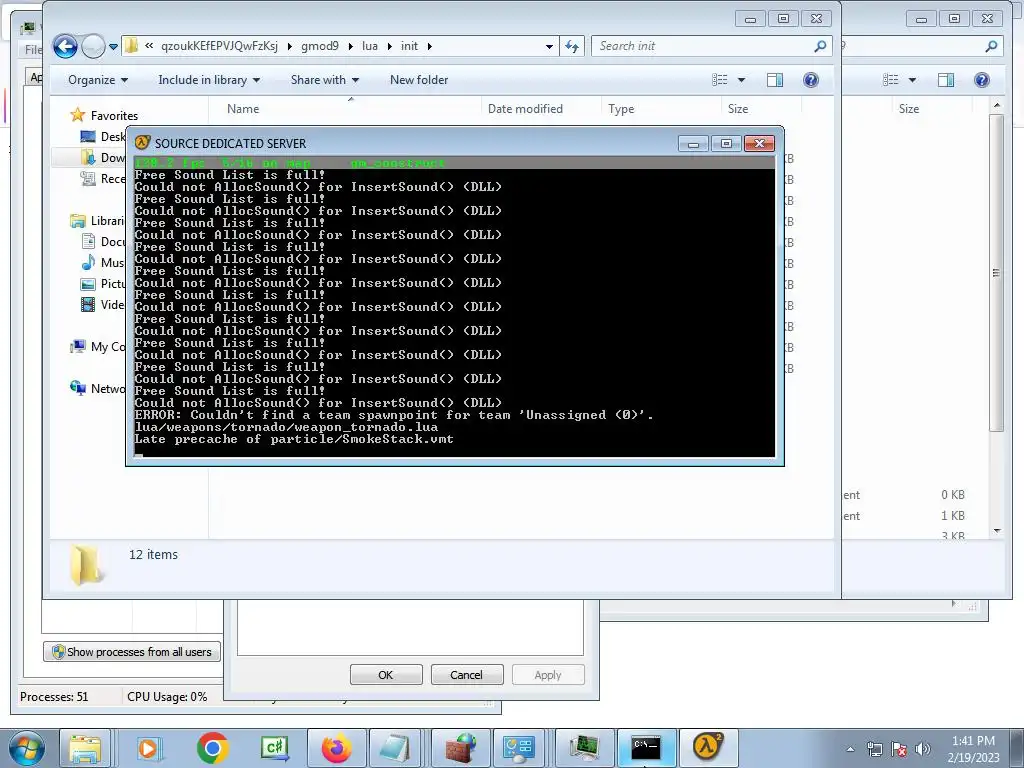Screen dimensions: 1024x768
Task: Open the Organize menu
Action: (x=98, y=80)
